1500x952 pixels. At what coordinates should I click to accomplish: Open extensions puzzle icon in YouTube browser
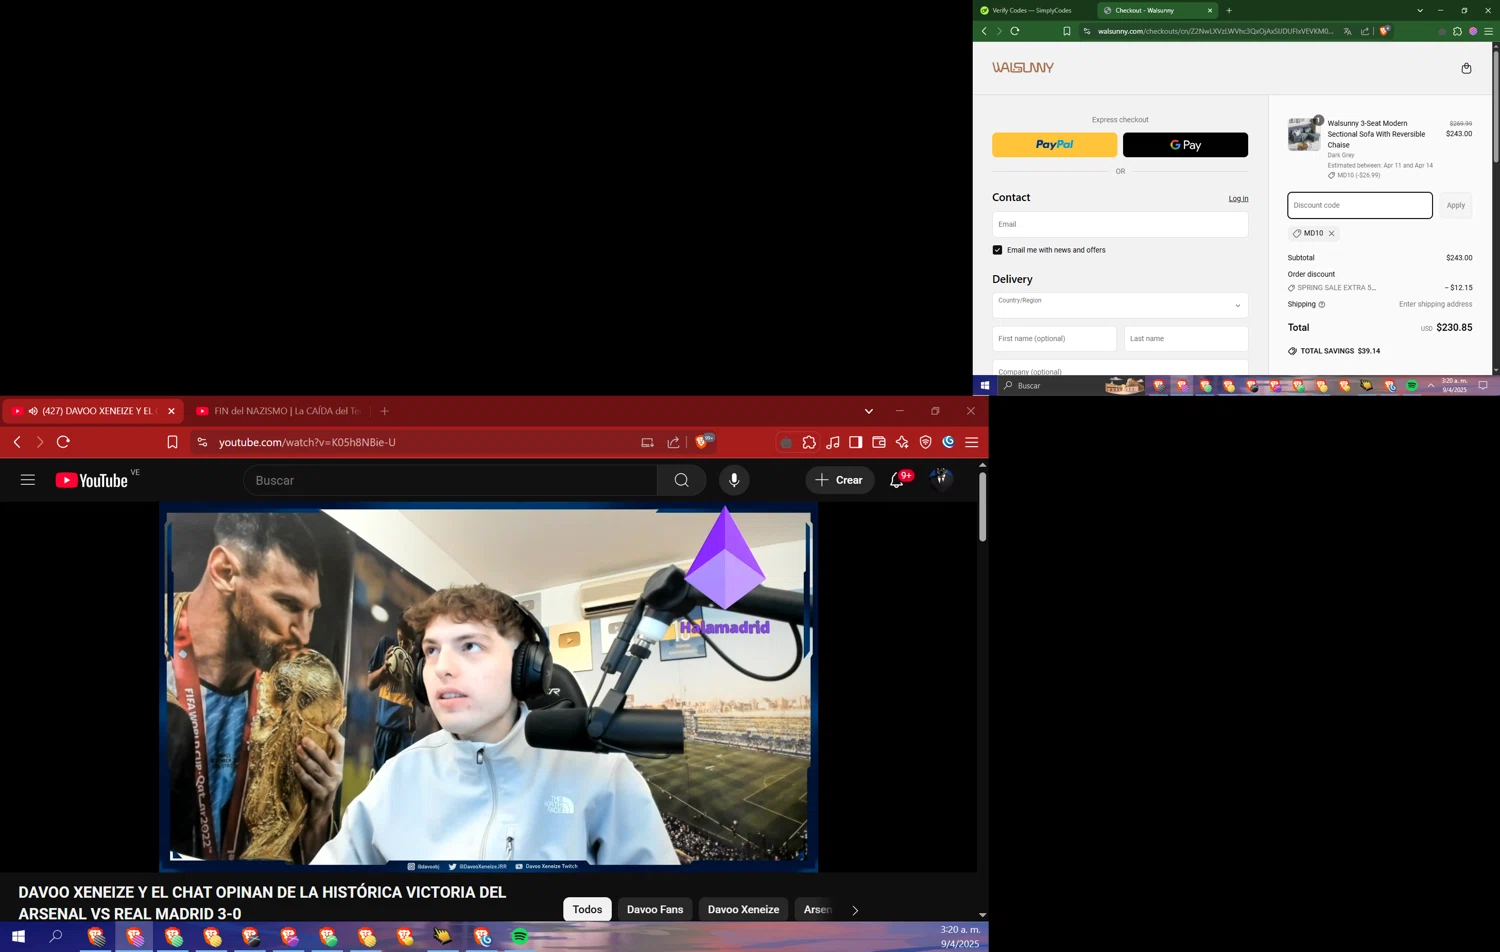[809, 442]
